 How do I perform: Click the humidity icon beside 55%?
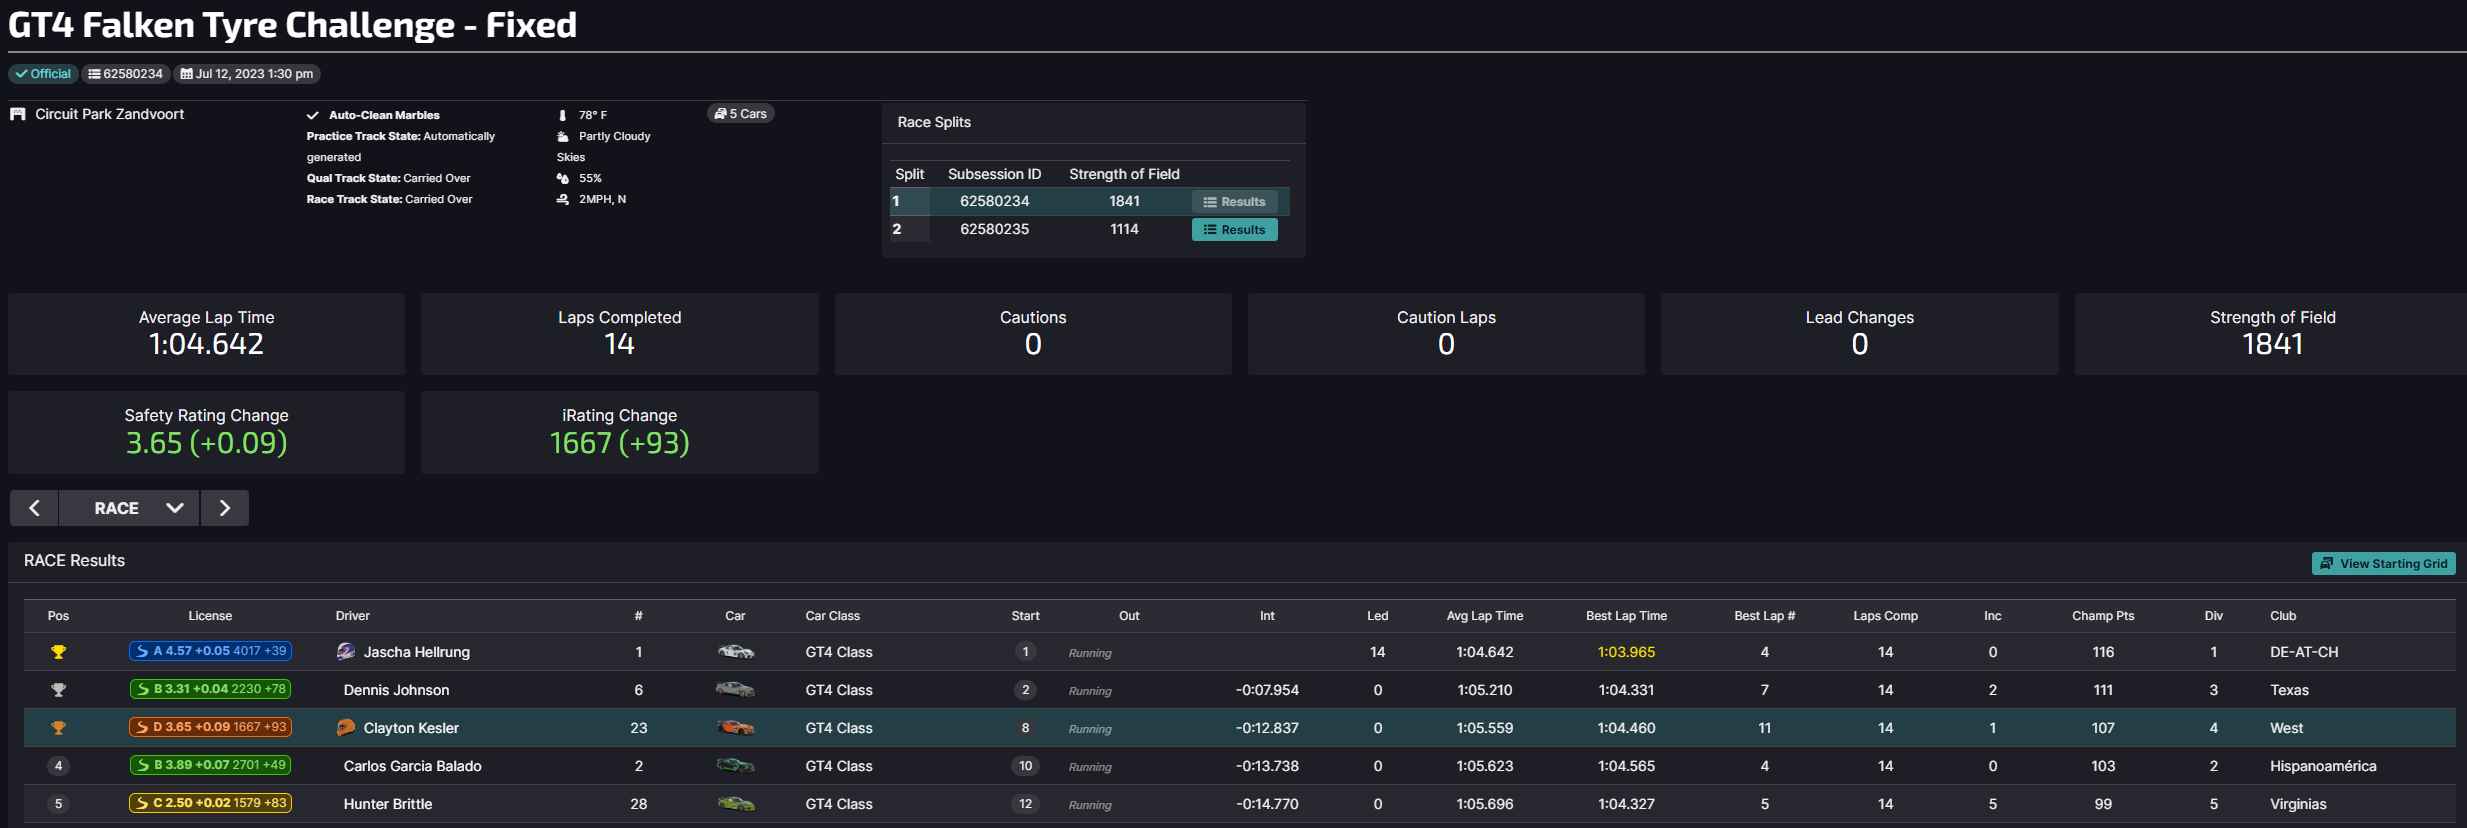(x=563, y=178)
